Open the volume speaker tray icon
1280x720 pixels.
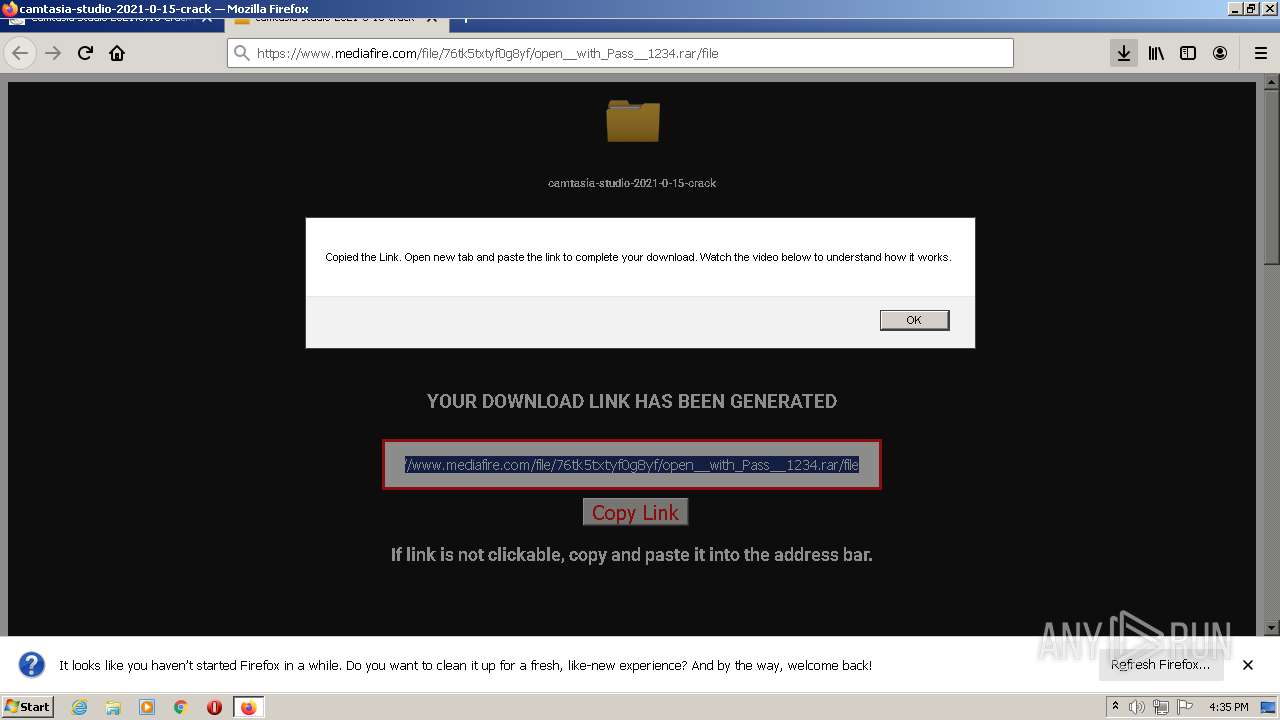(x=1137, y=707)
